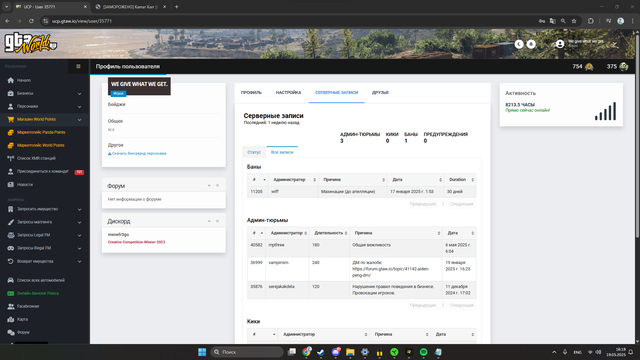
Task: Click the Поиск taskbar search field
Action: pos(247,352)
